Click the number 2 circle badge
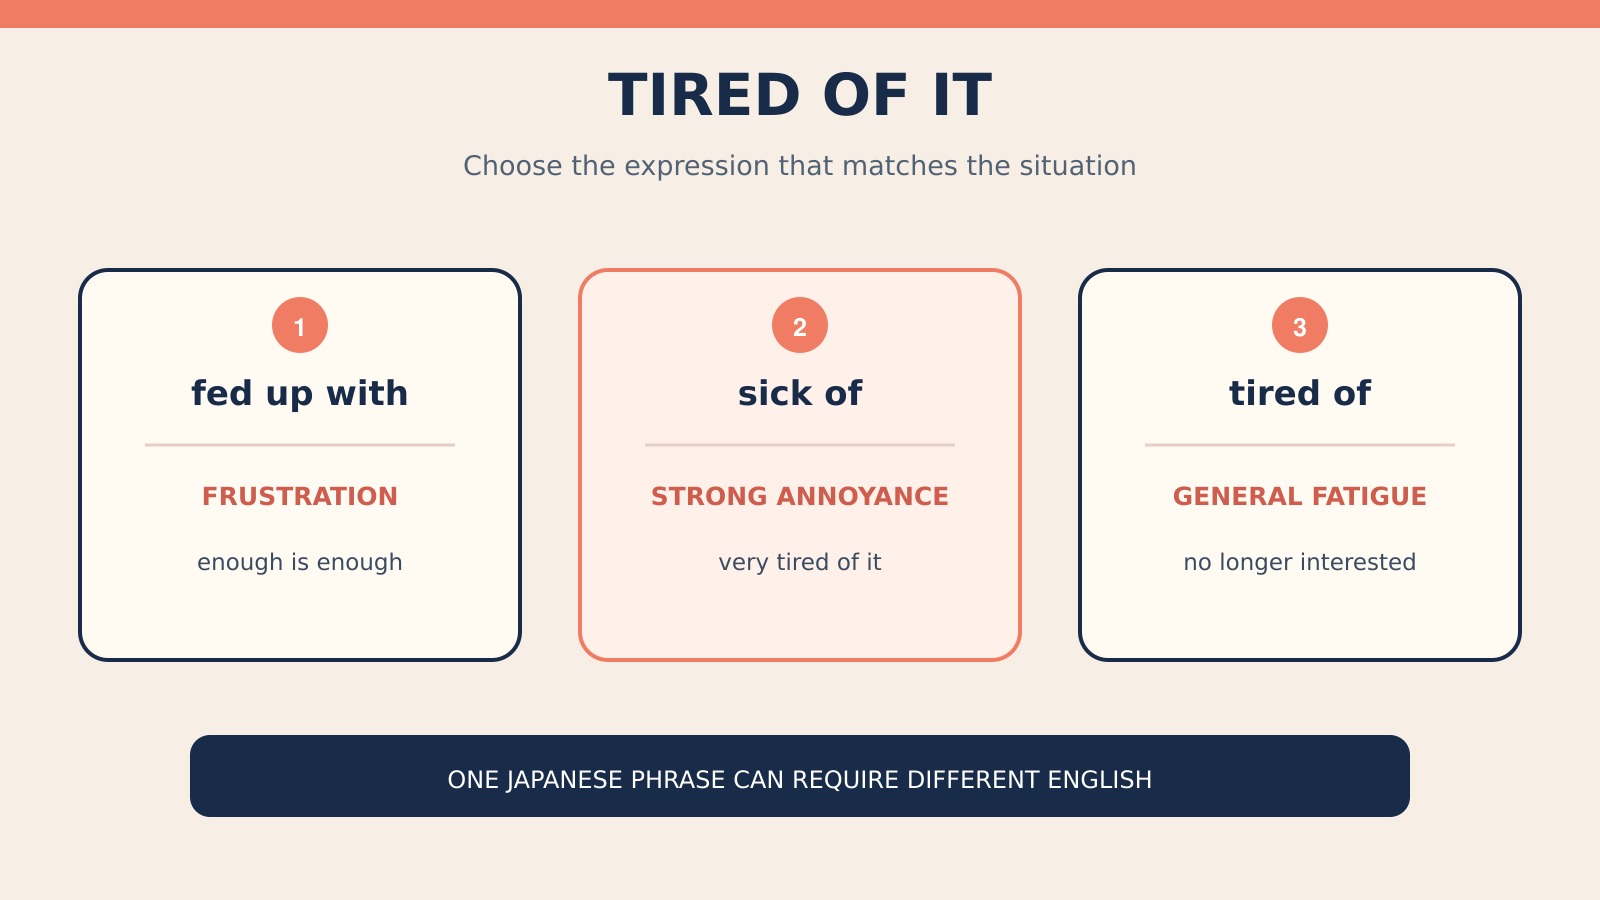 pyautogui.click(x=800, y=325)
